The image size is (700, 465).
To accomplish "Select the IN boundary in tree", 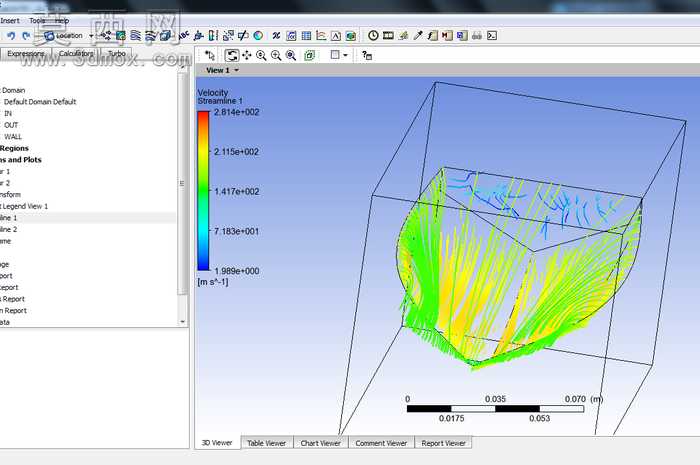I will coord(8,113).
